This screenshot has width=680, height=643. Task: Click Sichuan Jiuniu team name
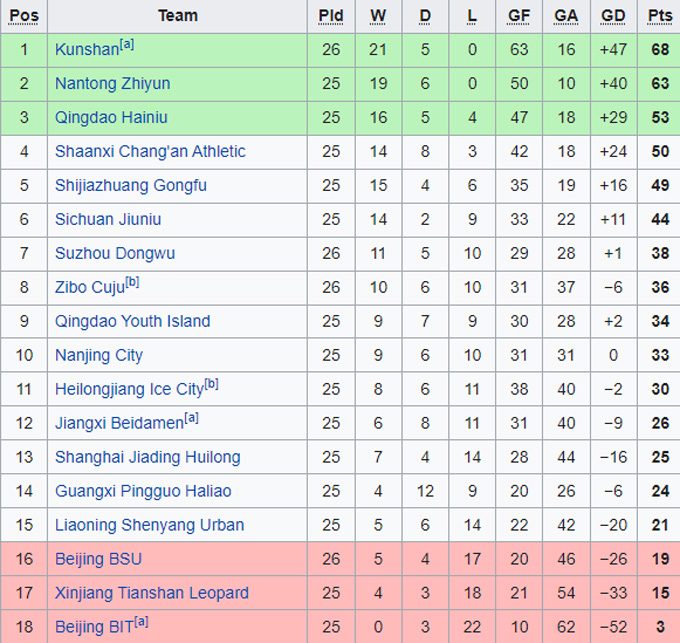click(x=108, y=220)
